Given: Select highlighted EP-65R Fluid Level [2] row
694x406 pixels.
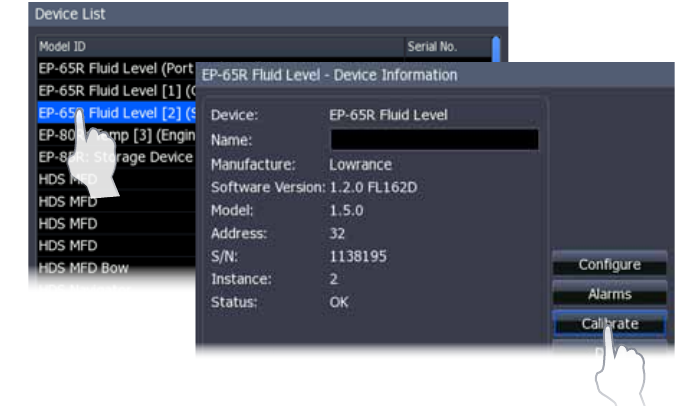Looking at the screenshot, I should click(x=116, y=113).
